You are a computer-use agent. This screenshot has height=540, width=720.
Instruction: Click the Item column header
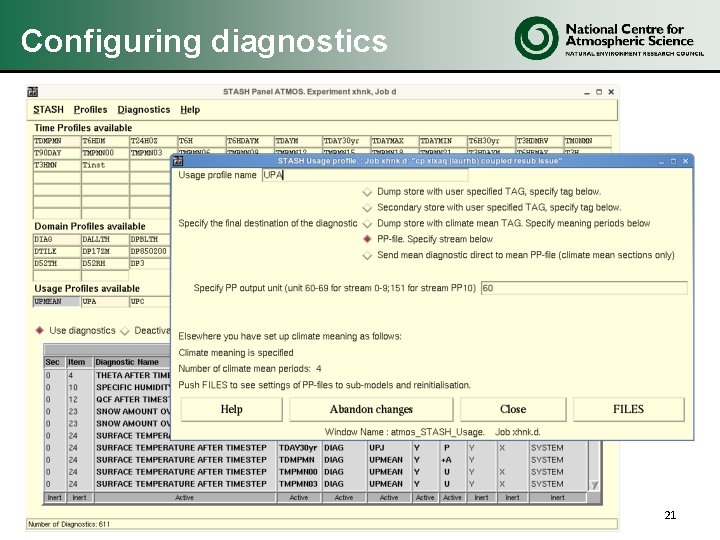click(x=77, y=362)
